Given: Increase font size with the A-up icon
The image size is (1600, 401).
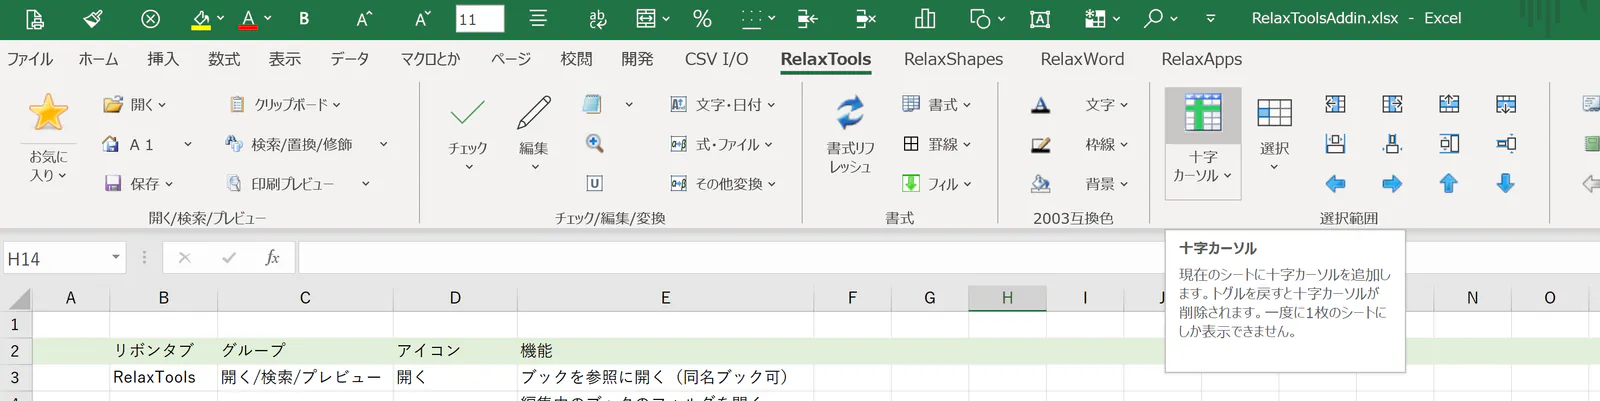Looking at the screenshot, I should click(x=364, y=18).
